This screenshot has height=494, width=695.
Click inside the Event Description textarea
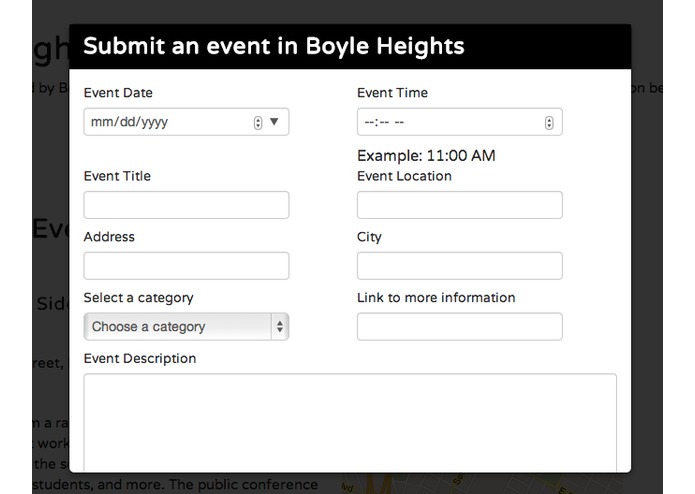tap(350, 423)
